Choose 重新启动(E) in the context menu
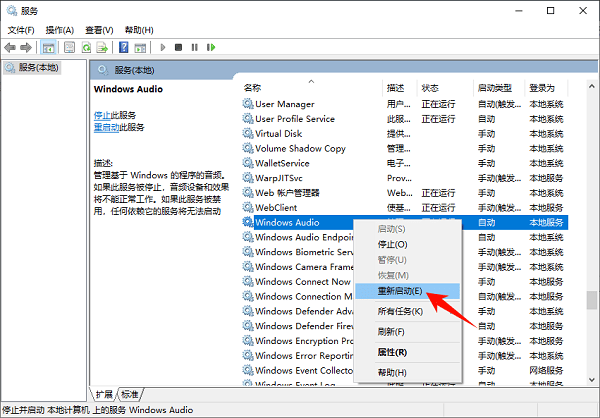 pos(408,291)
